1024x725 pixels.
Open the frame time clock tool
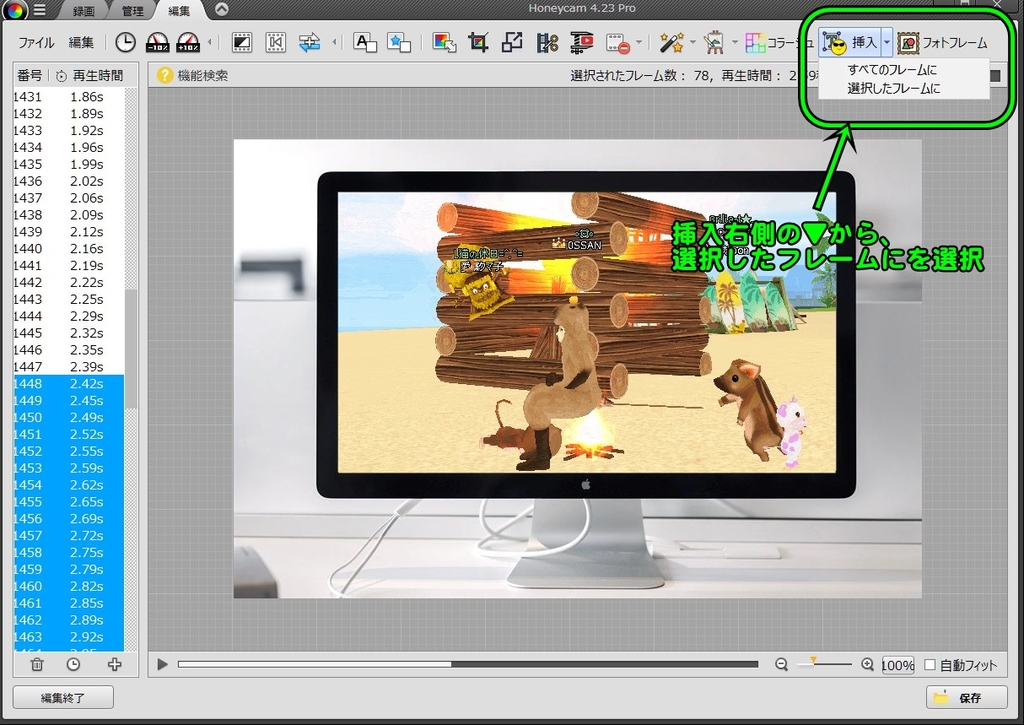125,43
